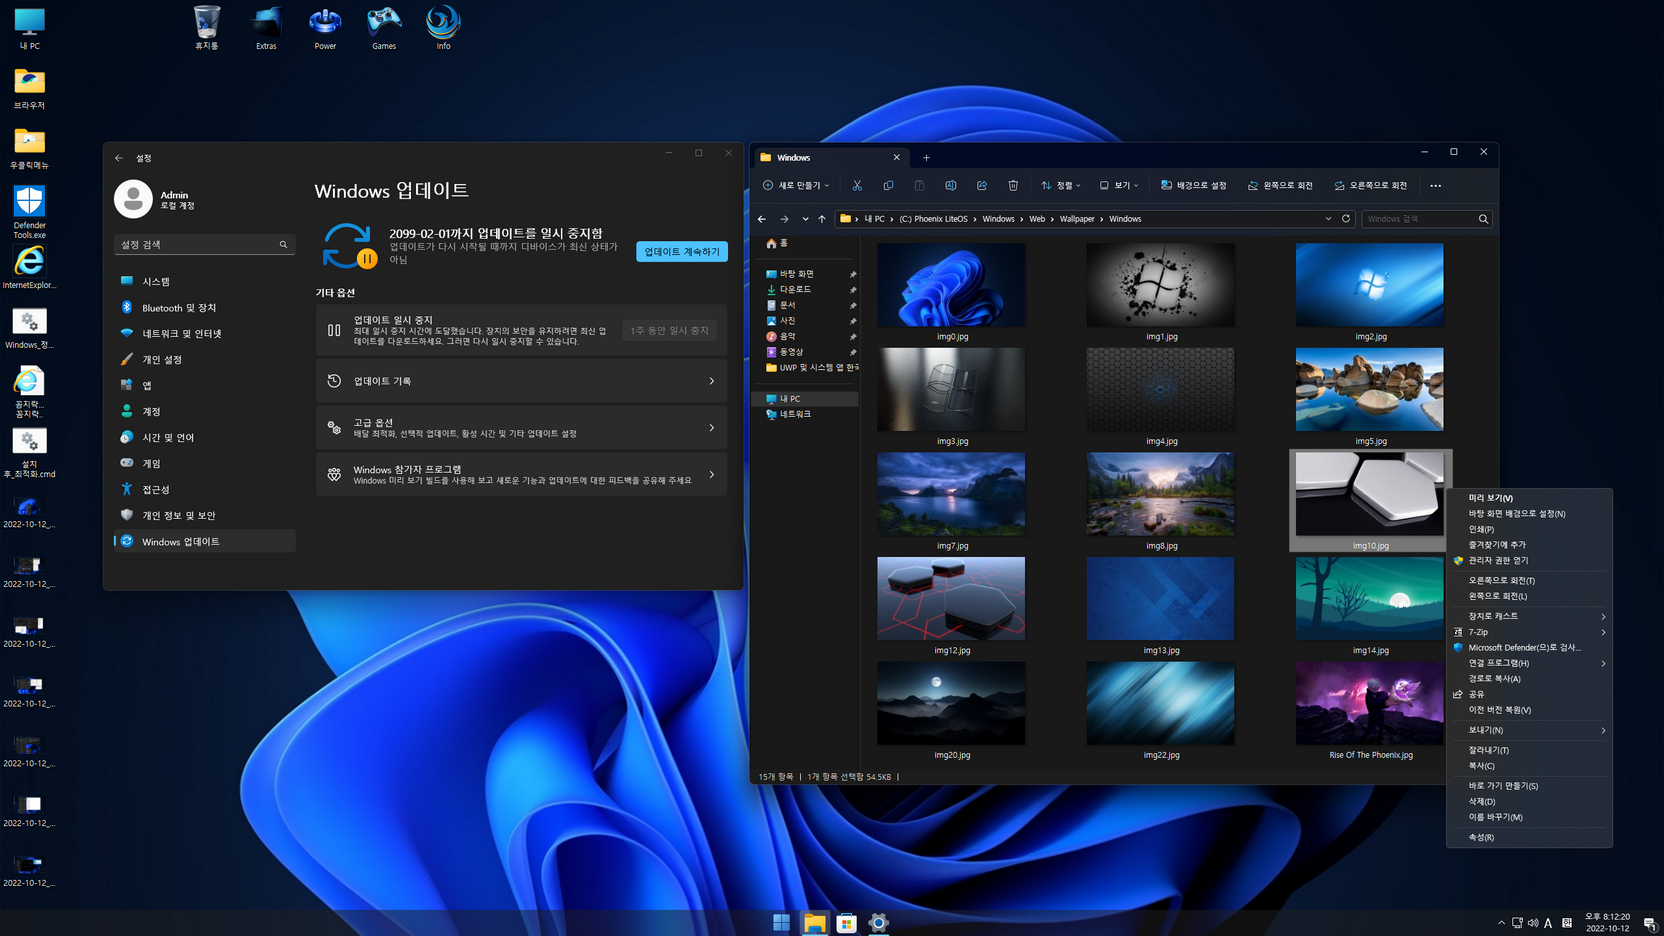Click the 설정 검색 search field
This screenshot has width=1664, height=936.
pyautogui.click(x=204, y=244)
